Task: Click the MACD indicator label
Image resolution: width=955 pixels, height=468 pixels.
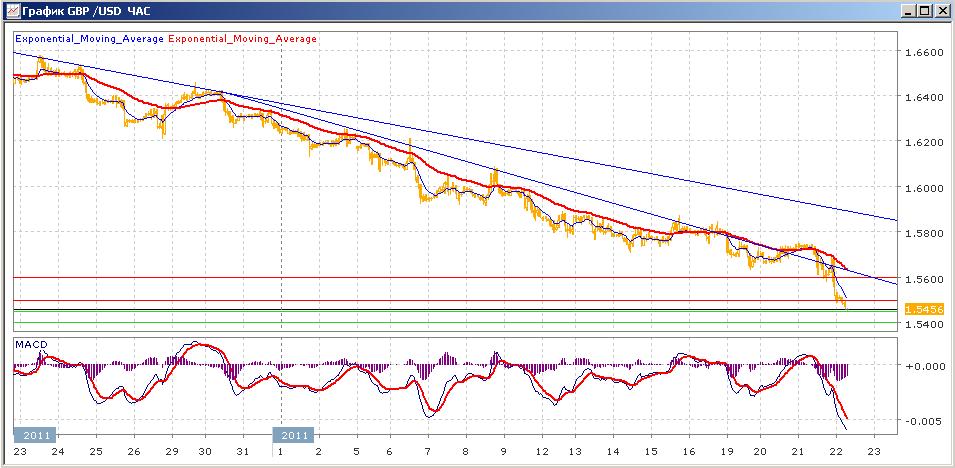Action: pyautogui.click(x=31, y=345)
